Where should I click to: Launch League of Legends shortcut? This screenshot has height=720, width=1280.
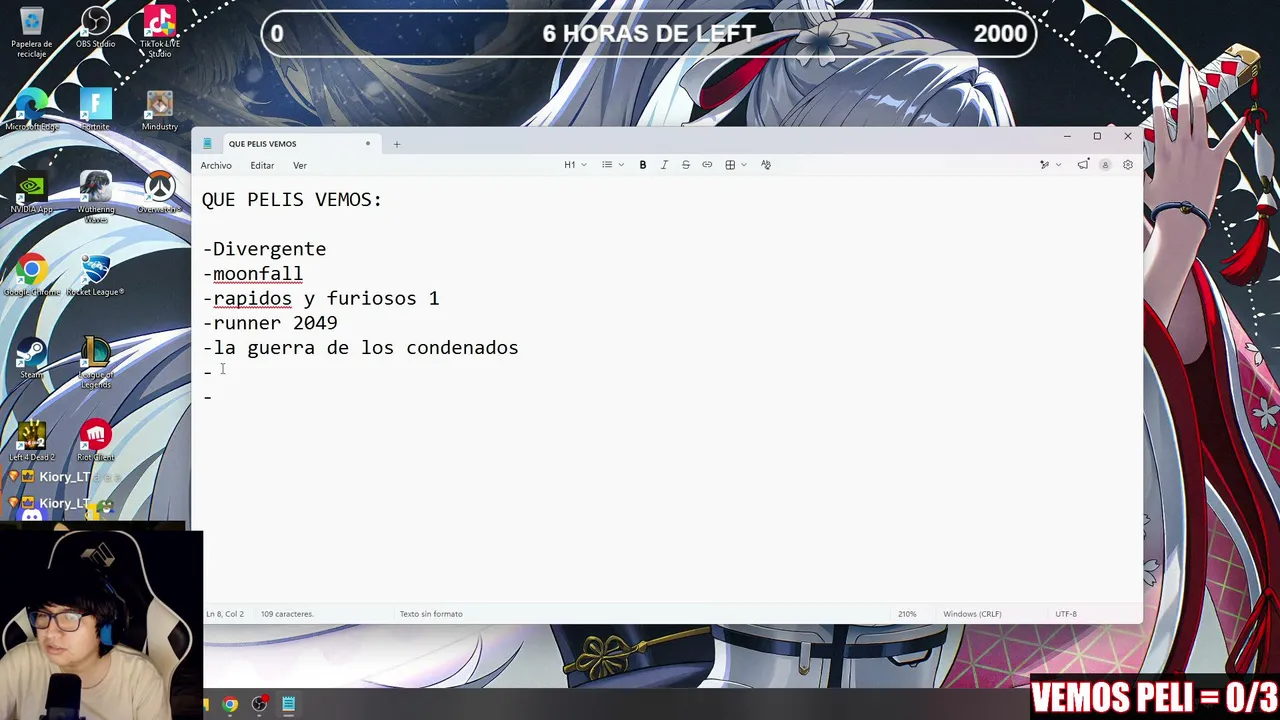click(x=95, y=362)
